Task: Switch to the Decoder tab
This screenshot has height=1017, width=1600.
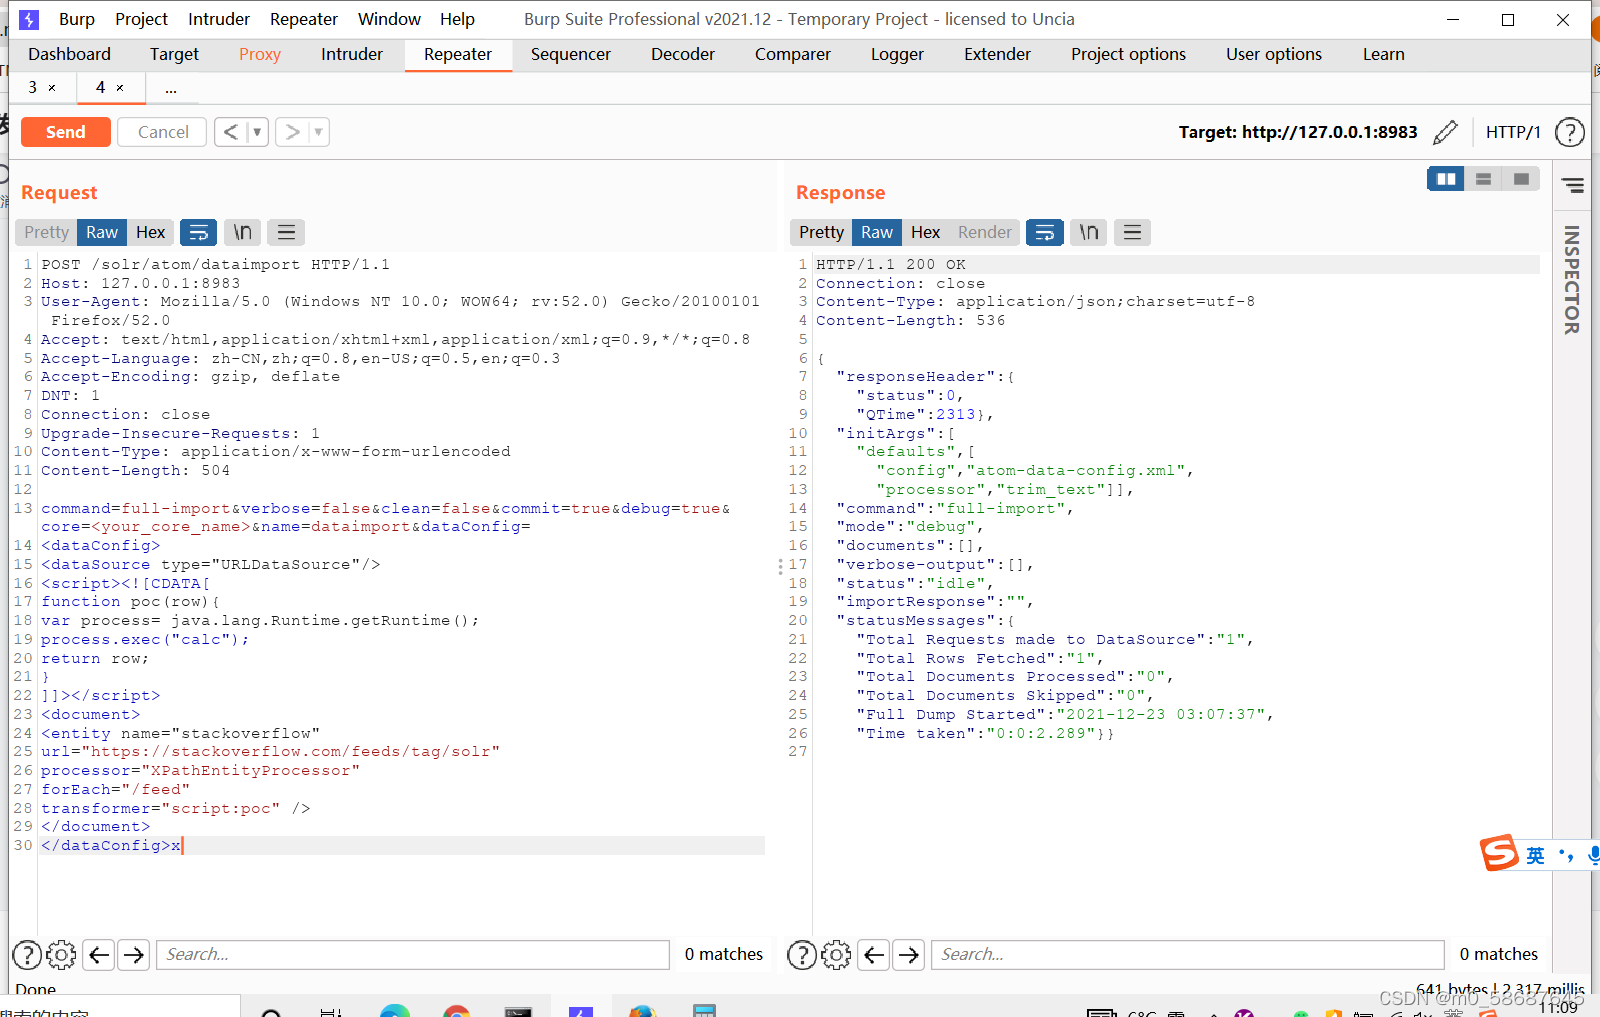Action: 683,54
